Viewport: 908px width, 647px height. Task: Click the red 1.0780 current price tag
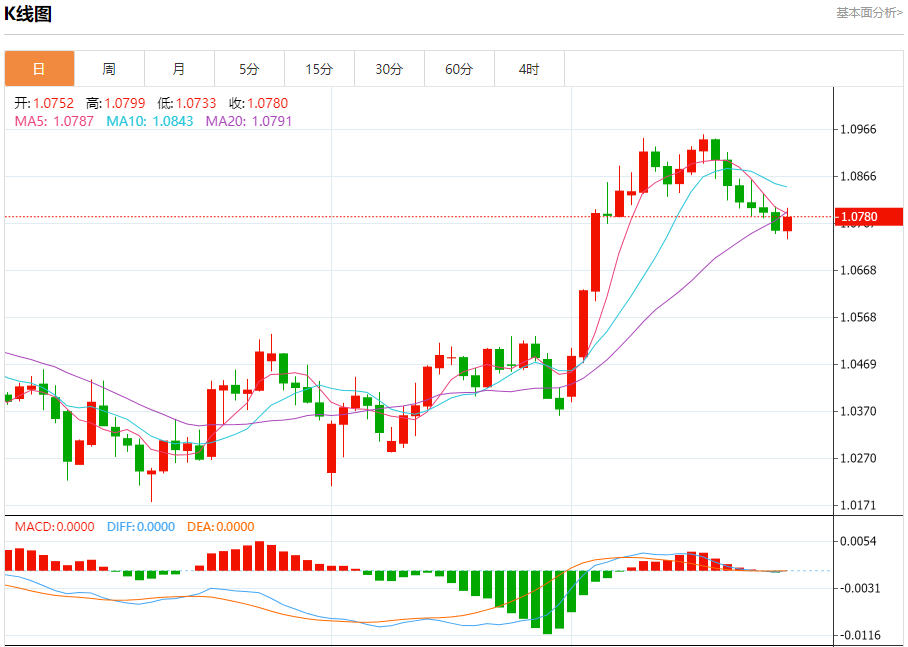[x=869, y=217]
